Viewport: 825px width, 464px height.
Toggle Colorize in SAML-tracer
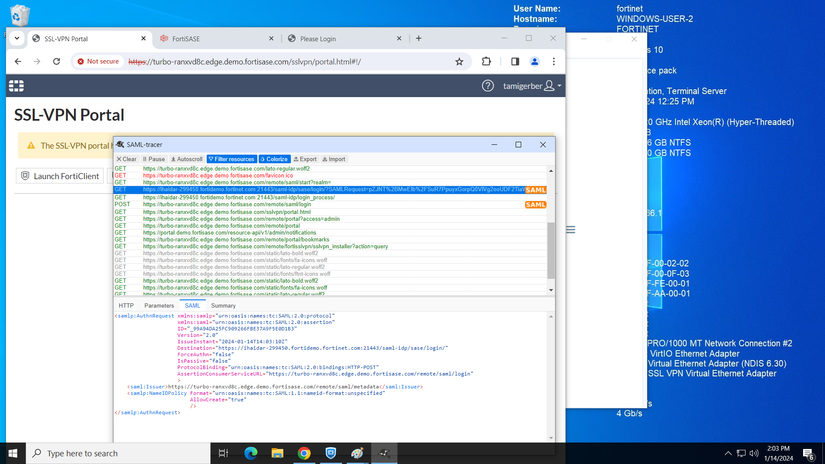(x=274, y=159)
